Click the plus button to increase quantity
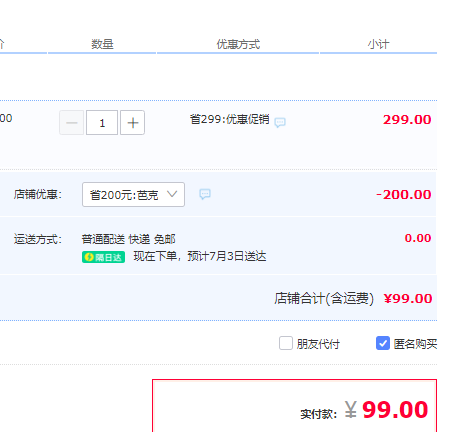The height and width of the screenshot is (432, 451). pyautogui.click(x=132, y=123)
